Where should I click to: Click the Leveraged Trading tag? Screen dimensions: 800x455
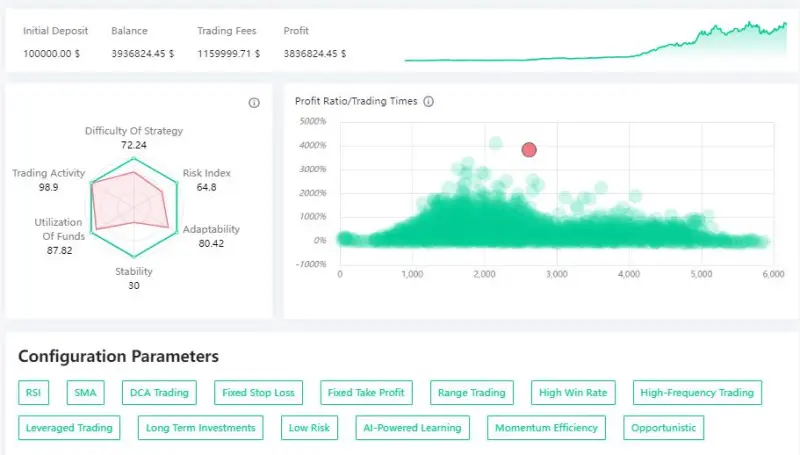[x=69, y=428]
